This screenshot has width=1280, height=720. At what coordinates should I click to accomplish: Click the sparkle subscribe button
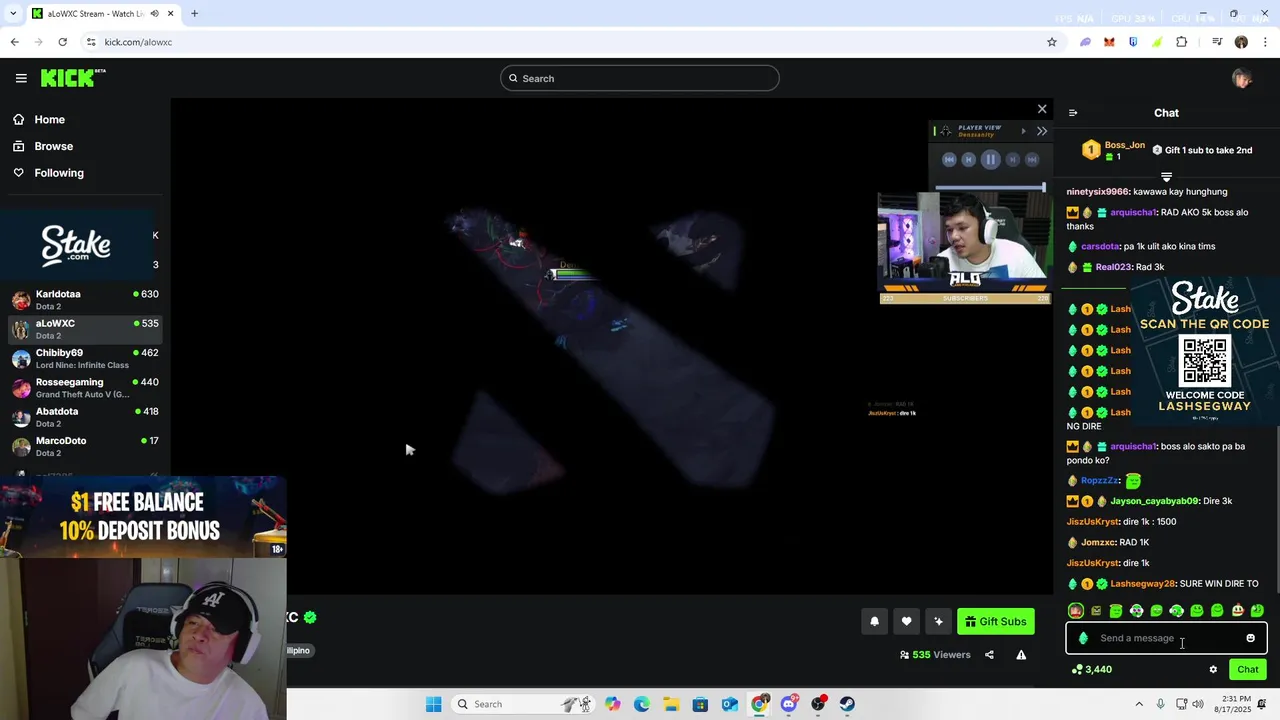click(938, 621)
